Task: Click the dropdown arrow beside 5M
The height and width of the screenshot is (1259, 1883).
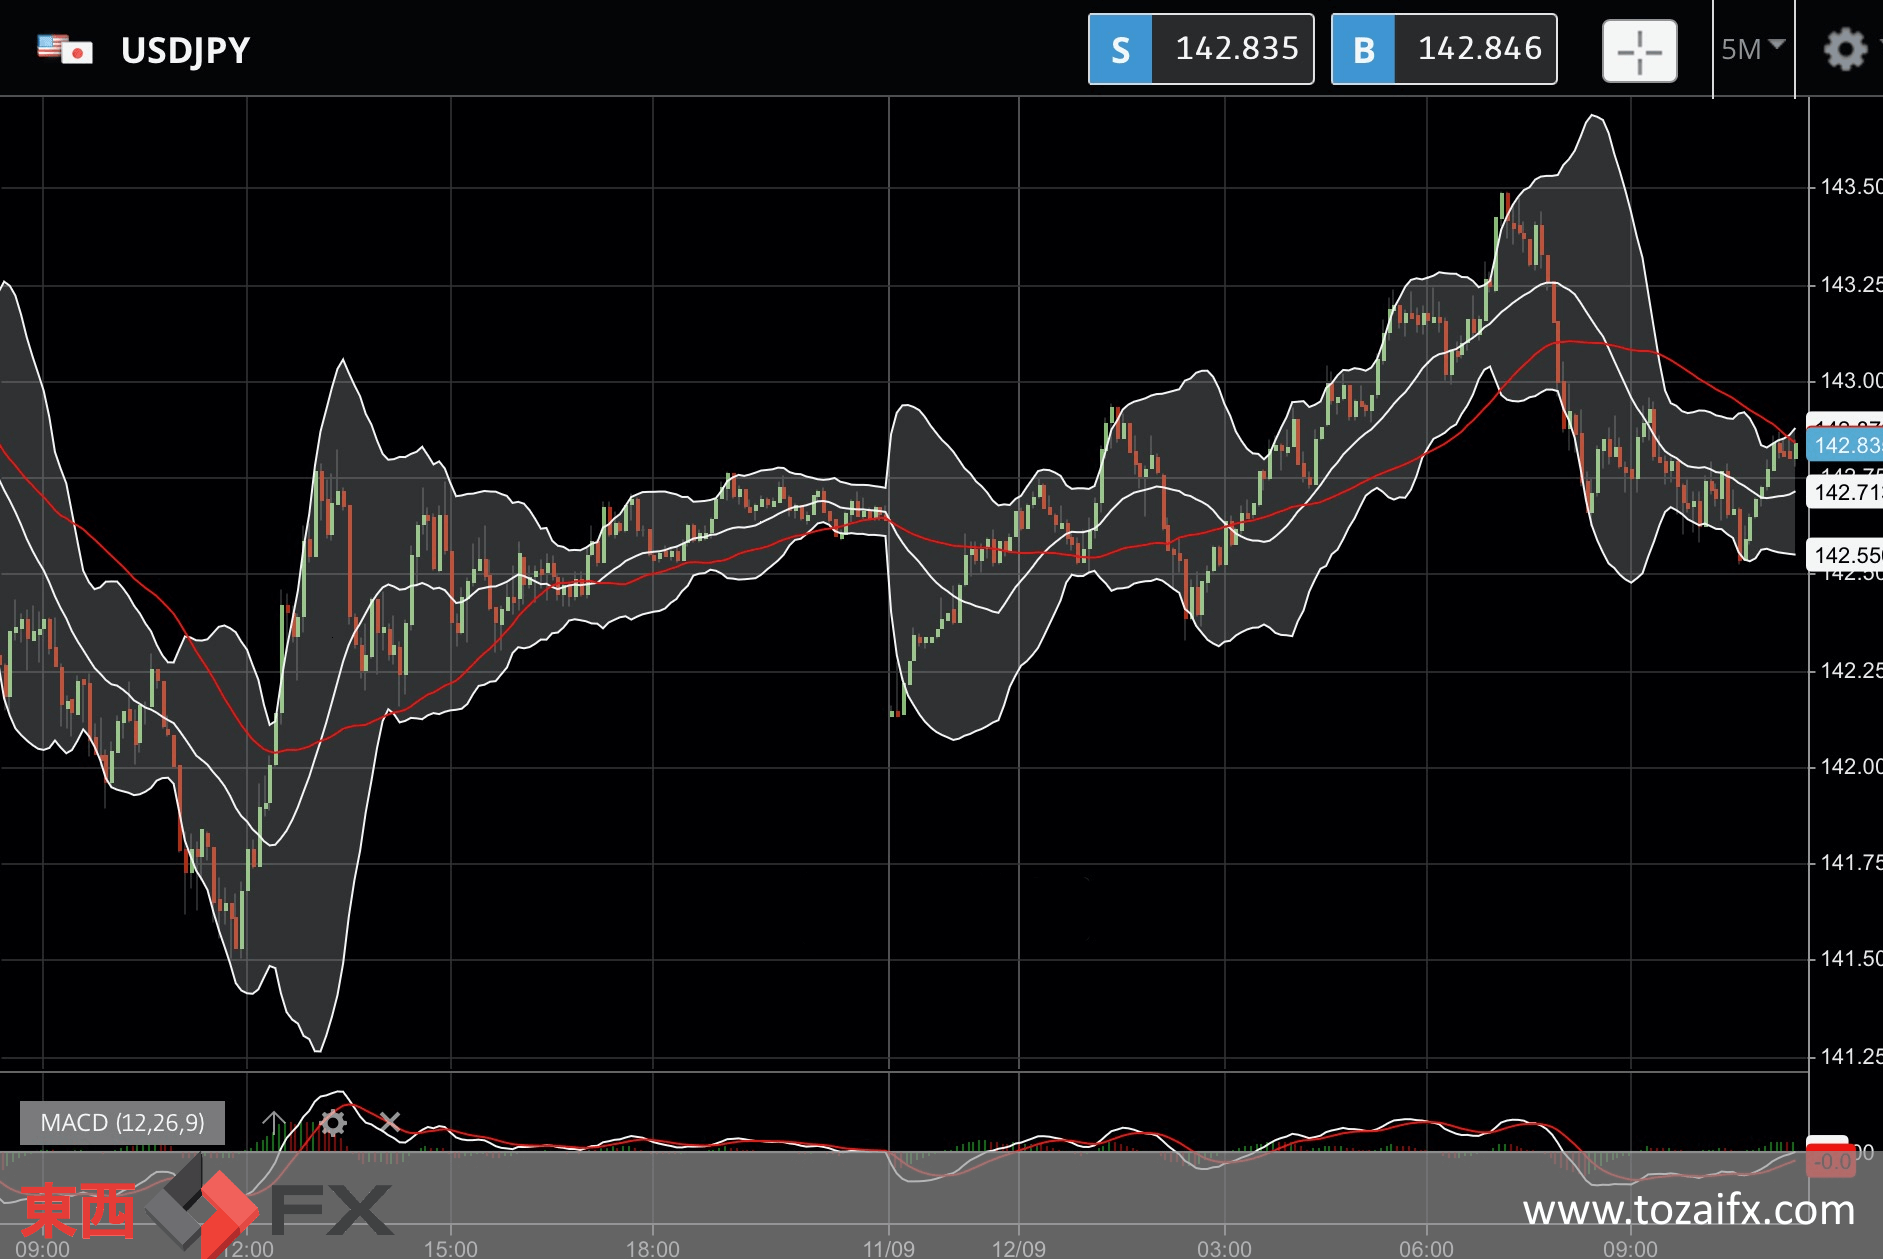Action: coord(1777,45)
